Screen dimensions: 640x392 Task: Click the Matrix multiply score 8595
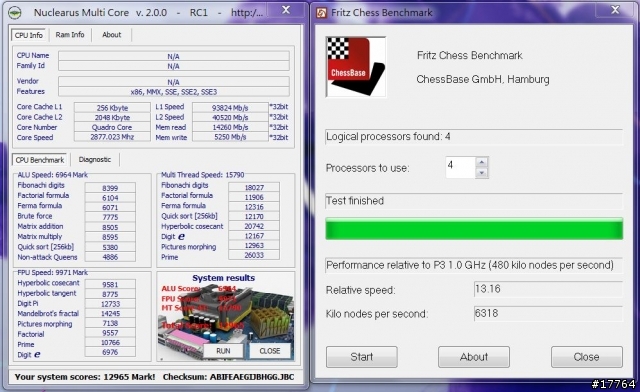(x=110, y=237)
